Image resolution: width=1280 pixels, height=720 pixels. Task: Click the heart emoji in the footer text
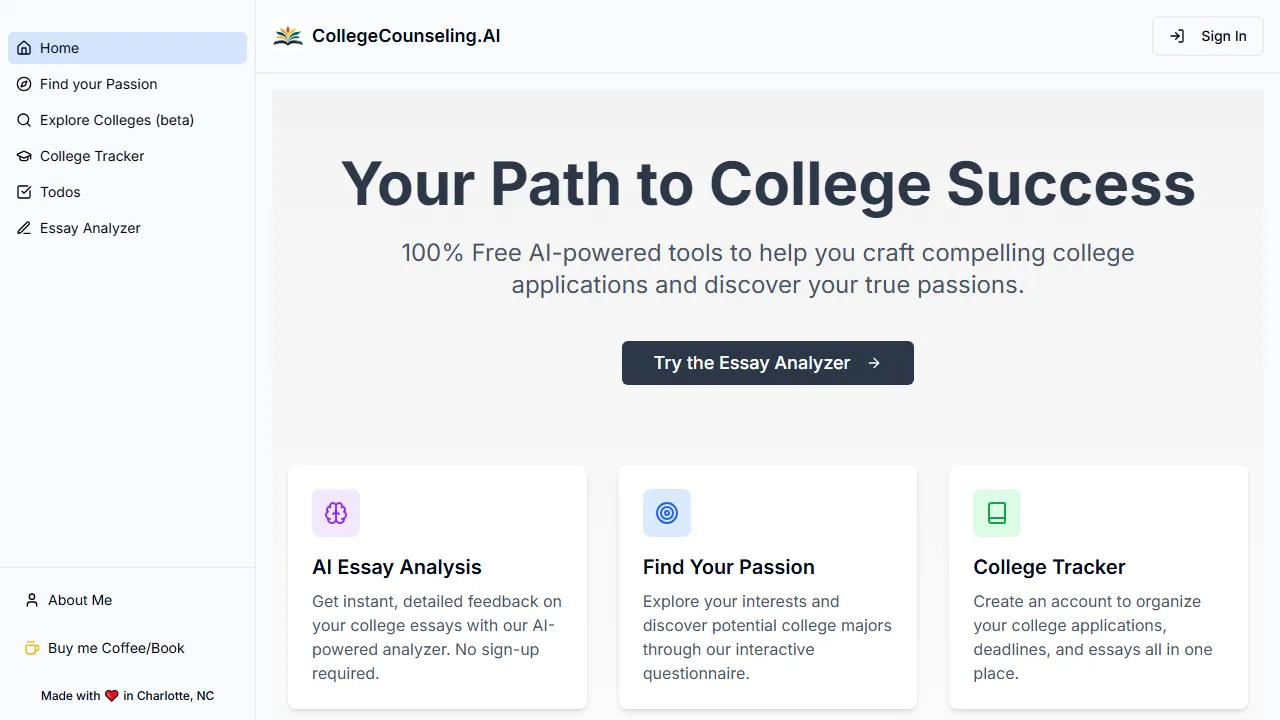pos(111,695)
